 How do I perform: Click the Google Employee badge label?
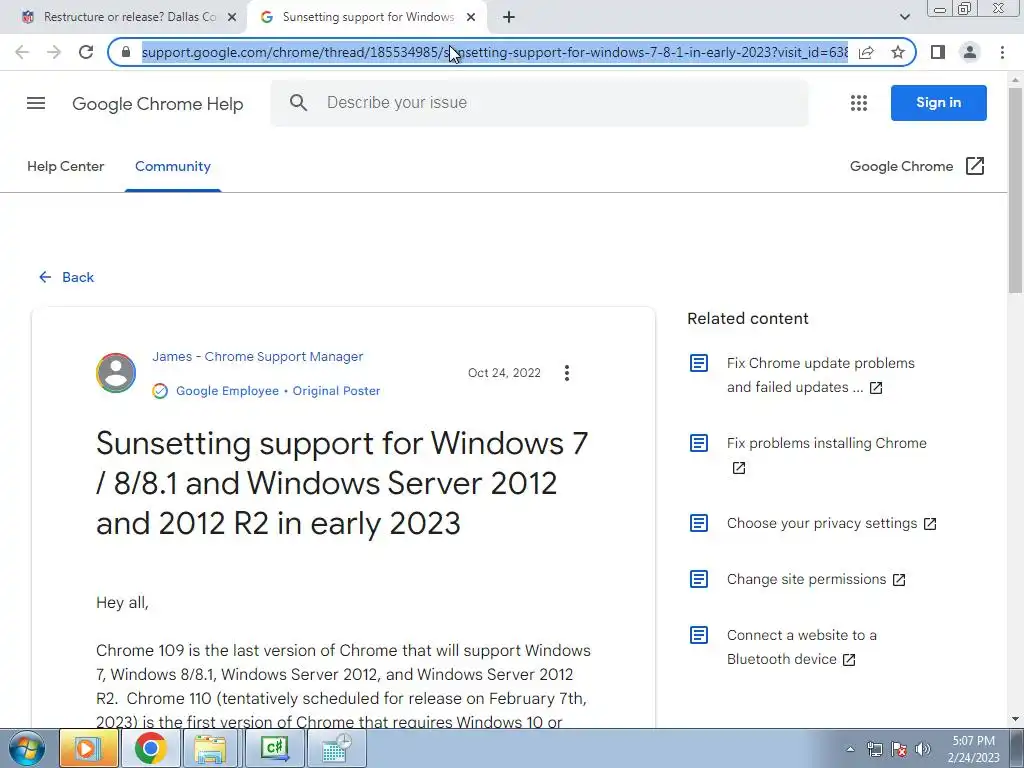click(x=227, y=391)
